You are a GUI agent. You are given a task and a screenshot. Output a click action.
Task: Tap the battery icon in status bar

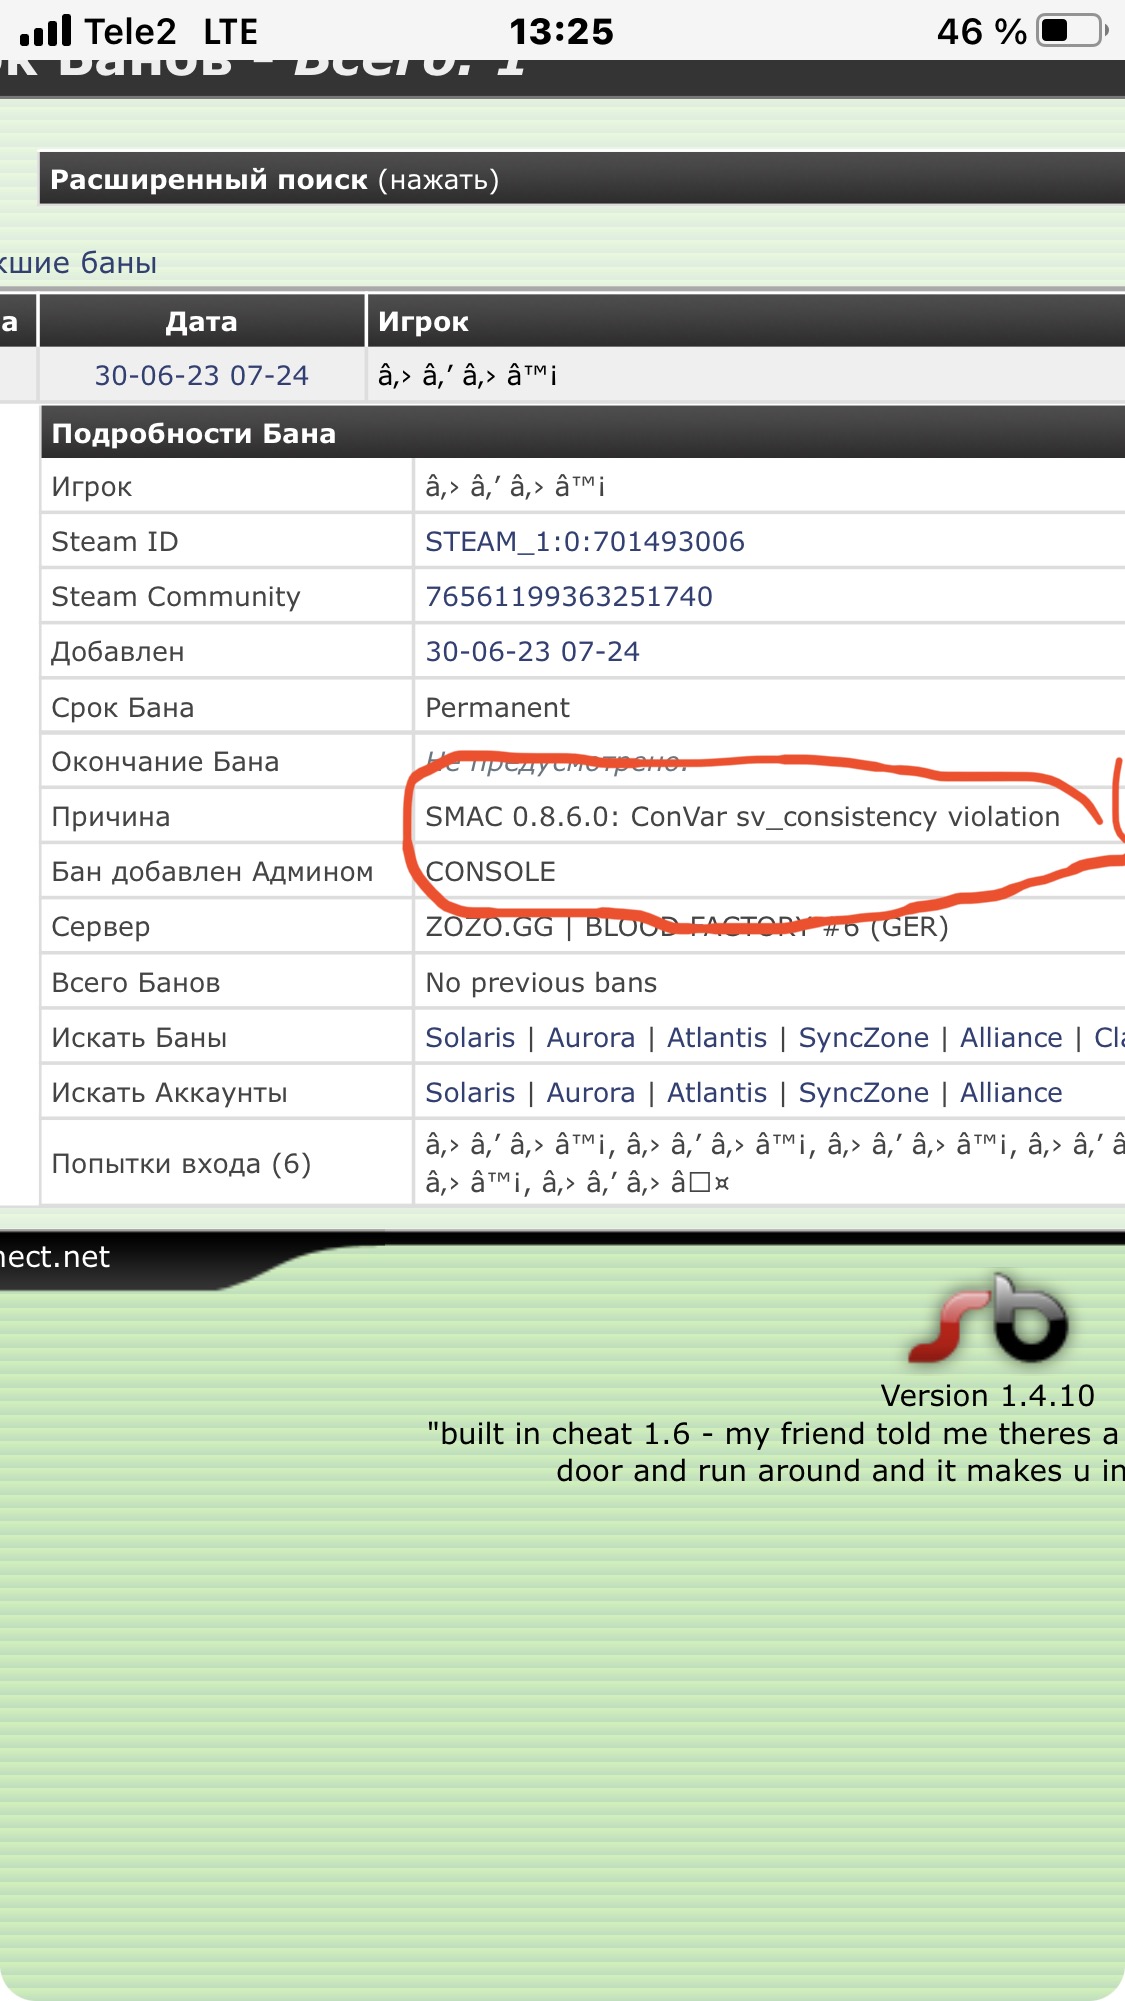tap(1072, 31)
